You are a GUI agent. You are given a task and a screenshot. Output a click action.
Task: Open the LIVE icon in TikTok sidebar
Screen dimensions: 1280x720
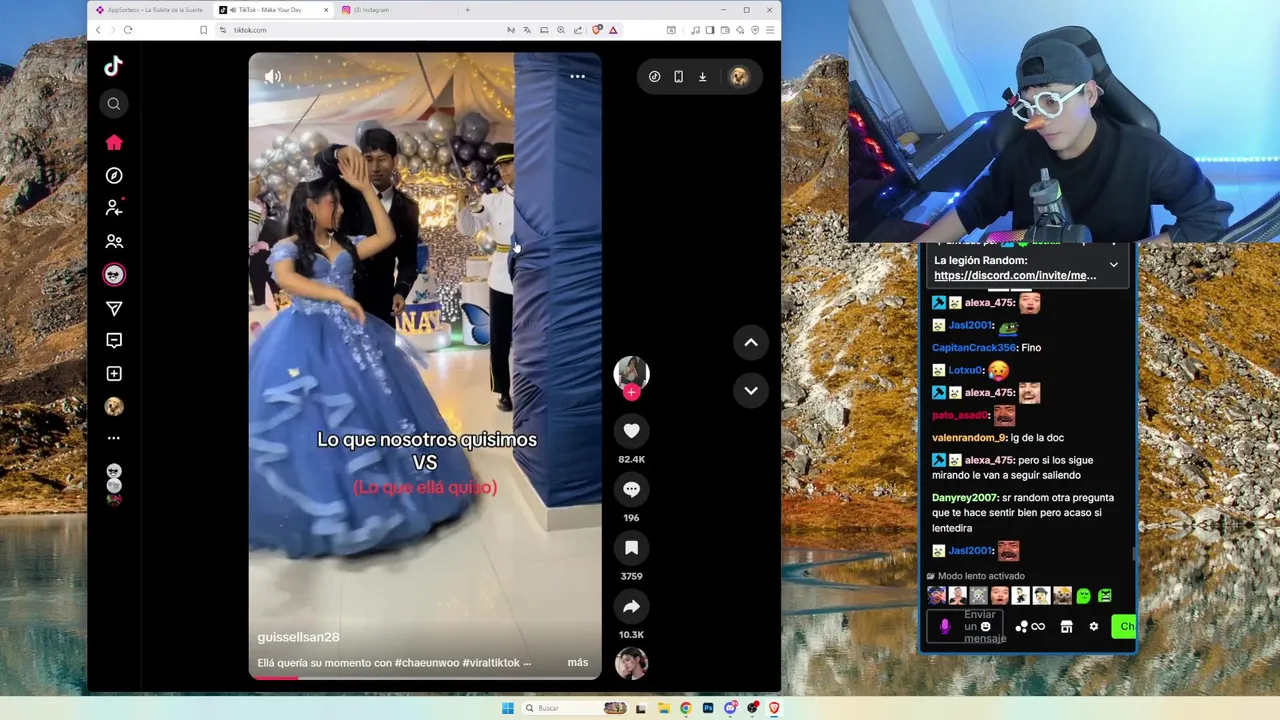point(114,275)
